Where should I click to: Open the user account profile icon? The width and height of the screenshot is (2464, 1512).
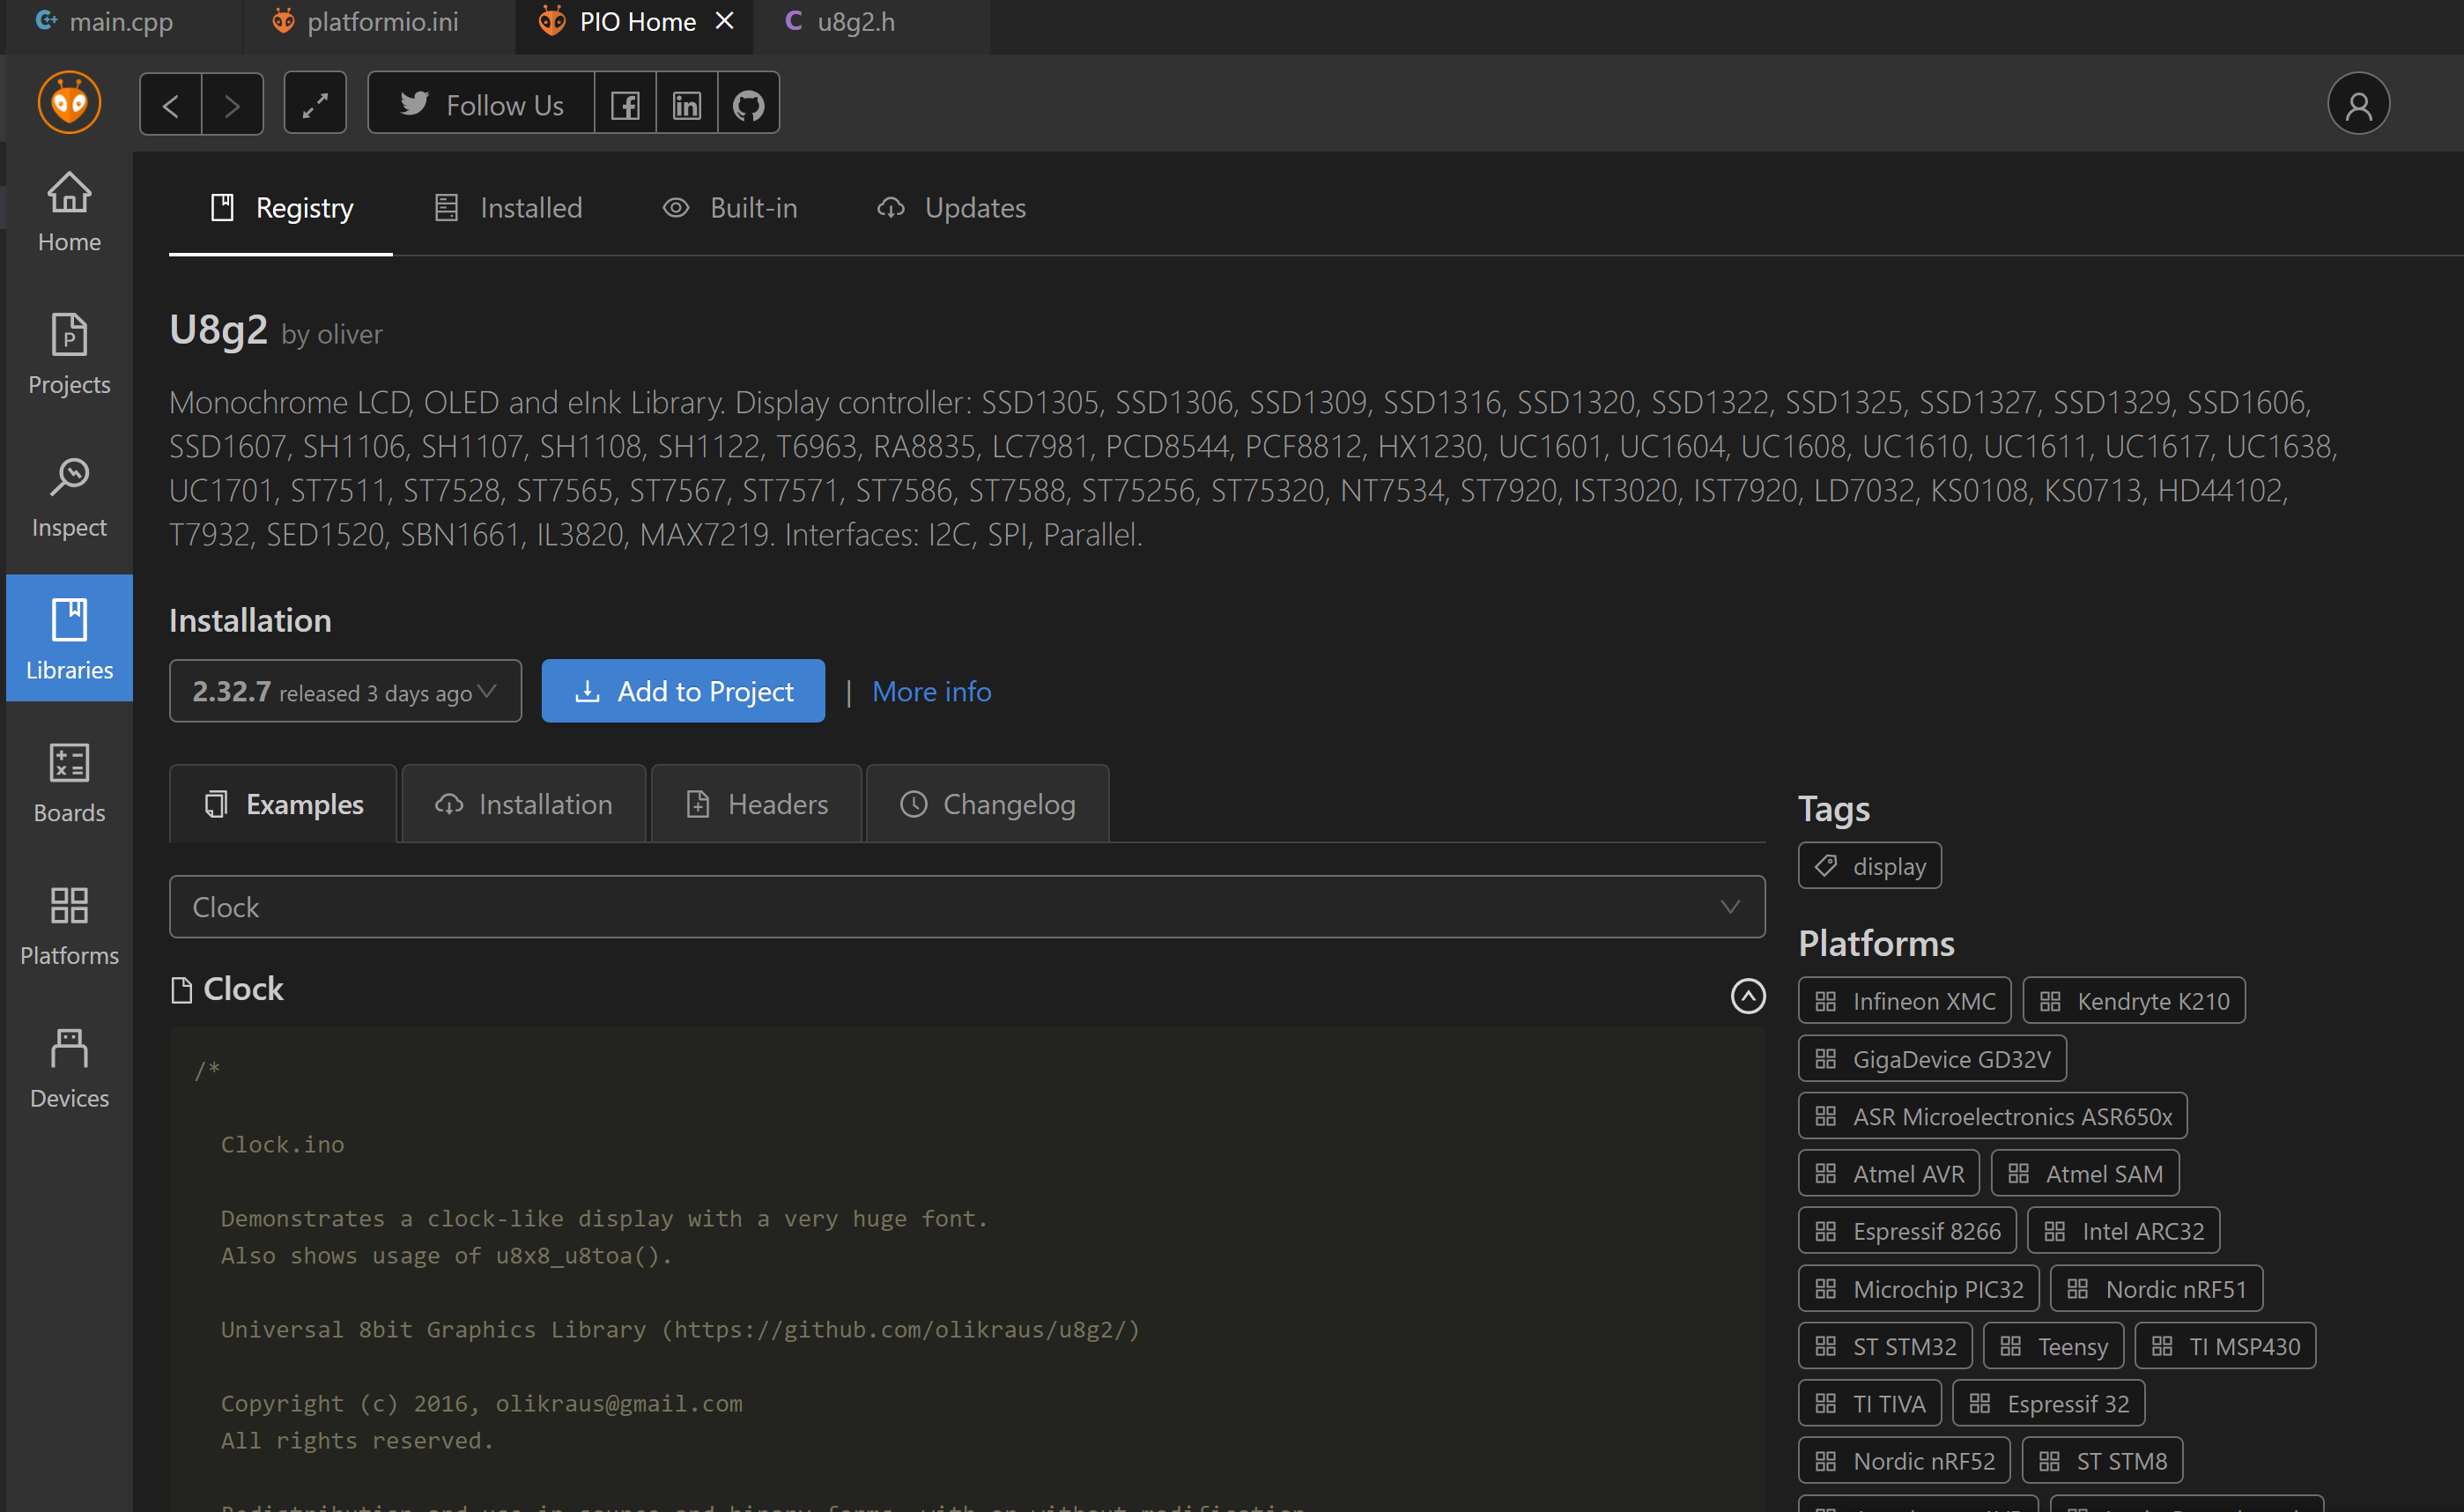(x=2358, y=104)
